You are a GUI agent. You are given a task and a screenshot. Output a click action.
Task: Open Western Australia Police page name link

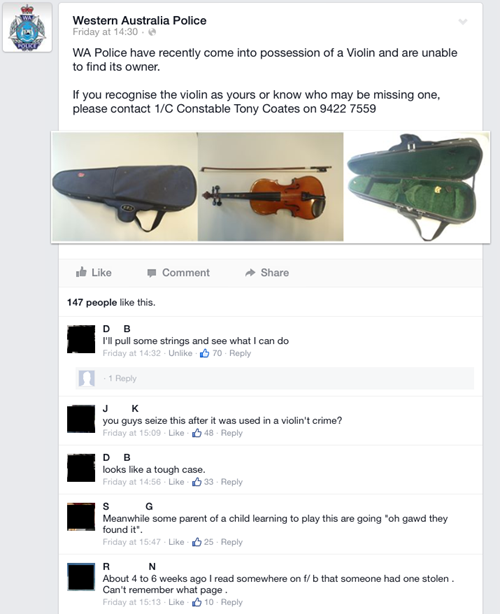click(139, 20)
